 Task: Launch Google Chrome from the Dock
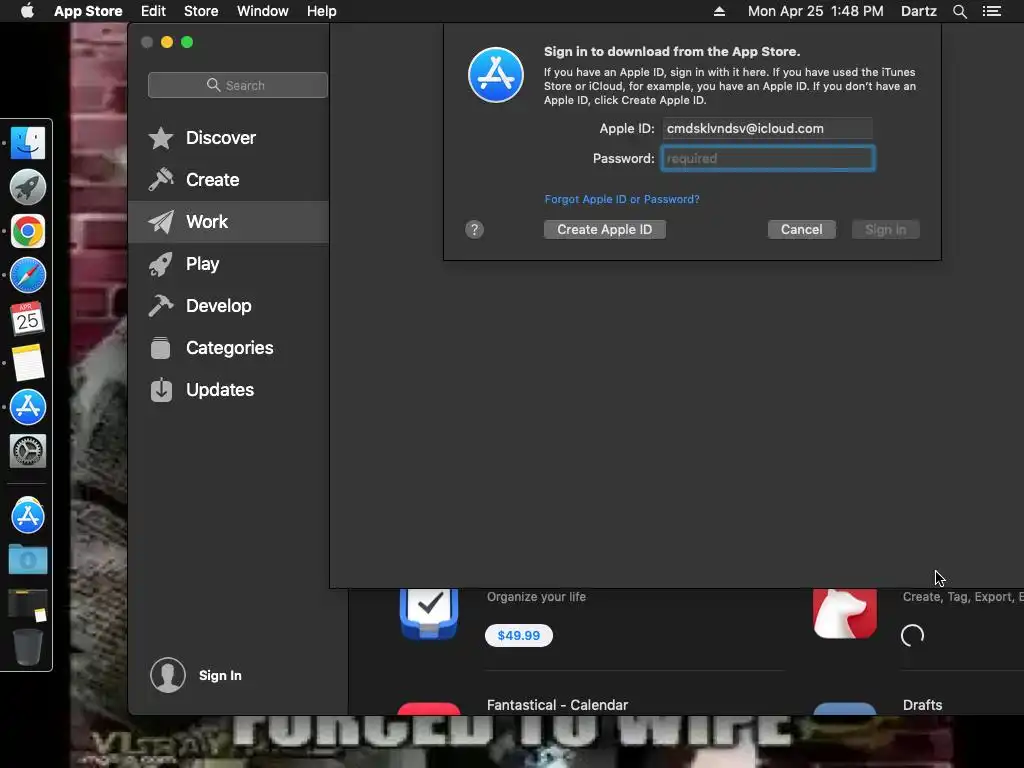pyautogui.click(x=27, y=231)
